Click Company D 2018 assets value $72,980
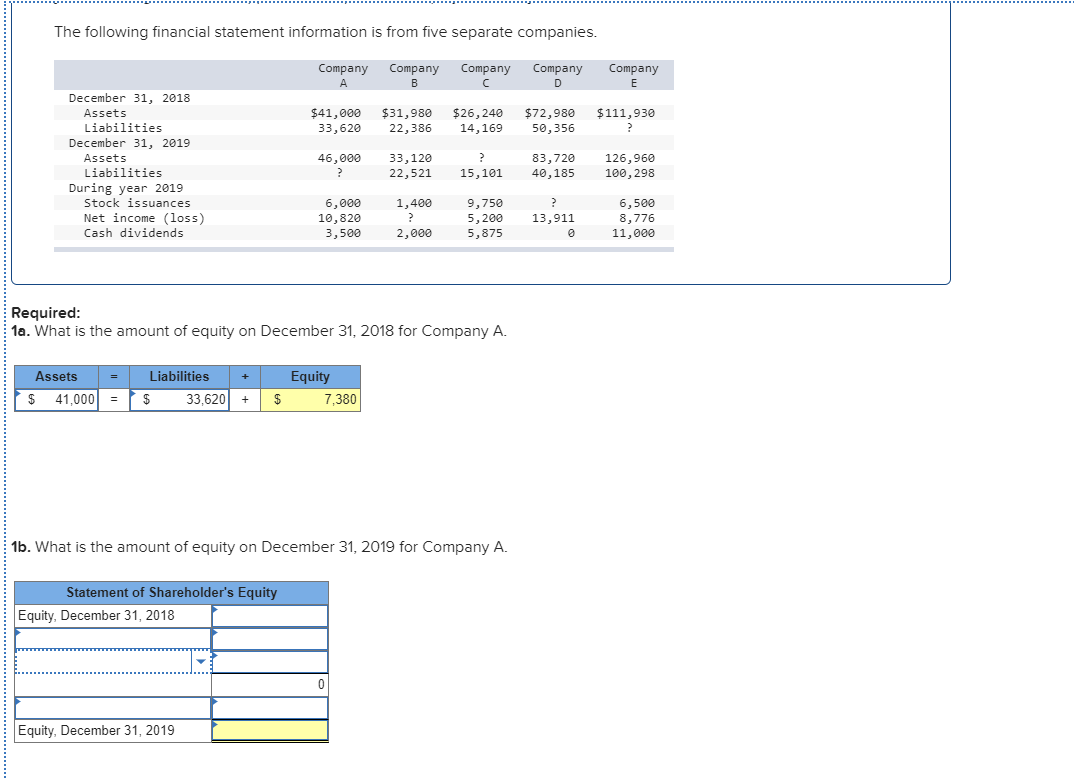This screenshot has height=780, width=1074. click(549, 113)
